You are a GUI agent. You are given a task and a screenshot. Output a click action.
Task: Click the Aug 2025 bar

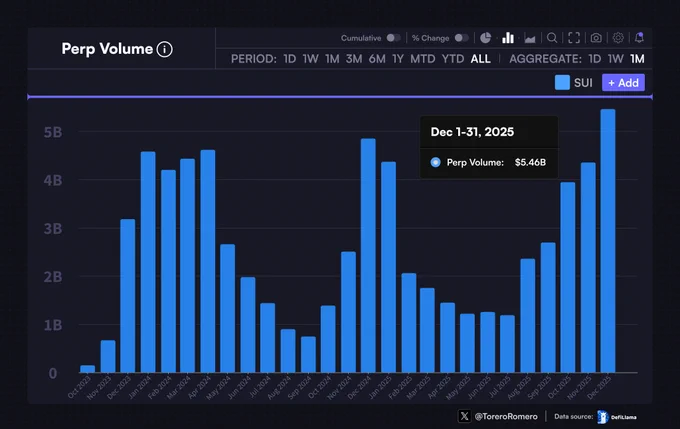528,315
